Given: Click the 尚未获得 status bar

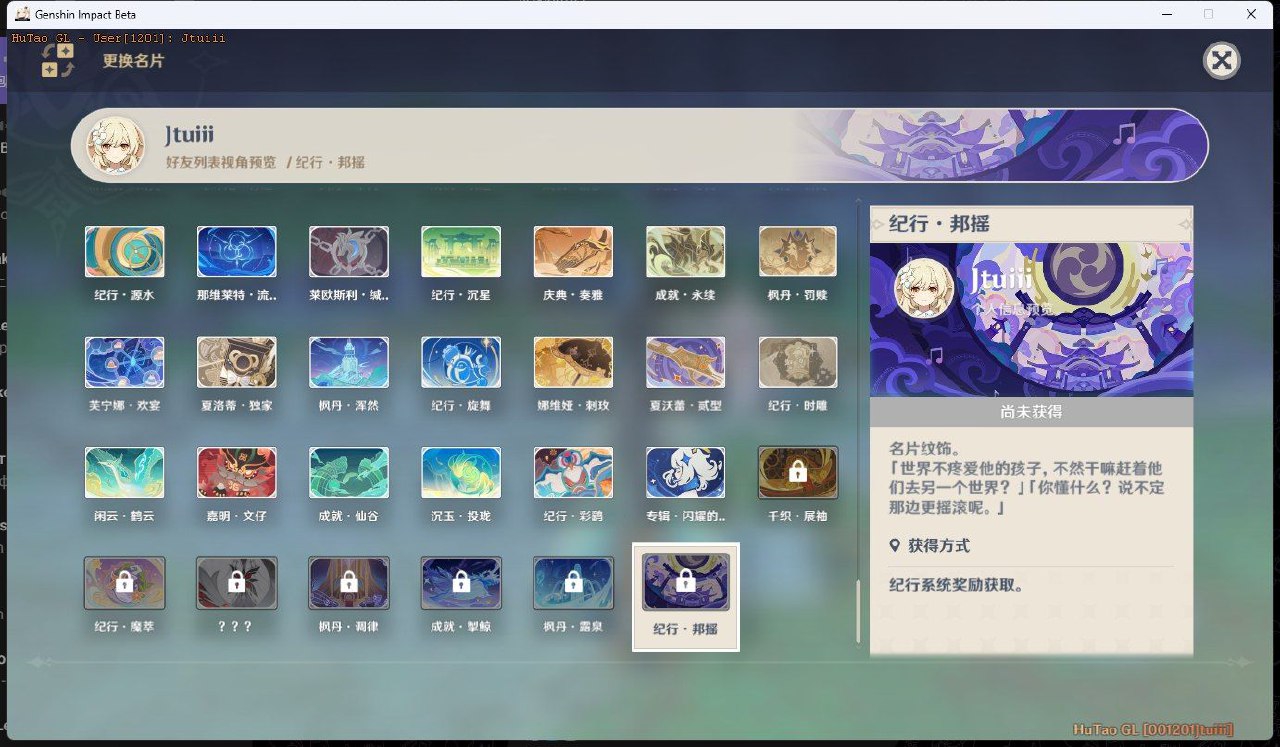Looking at the screenshot, I should point(1031,412).
